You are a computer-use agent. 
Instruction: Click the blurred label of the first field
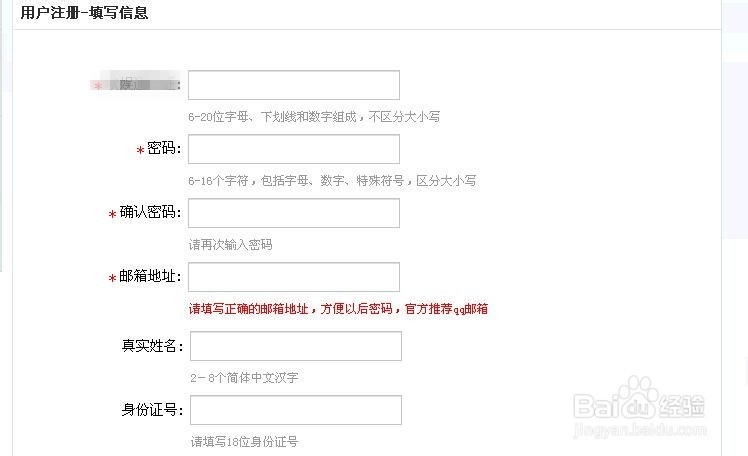pyautogui.click(x=136, y=84)
